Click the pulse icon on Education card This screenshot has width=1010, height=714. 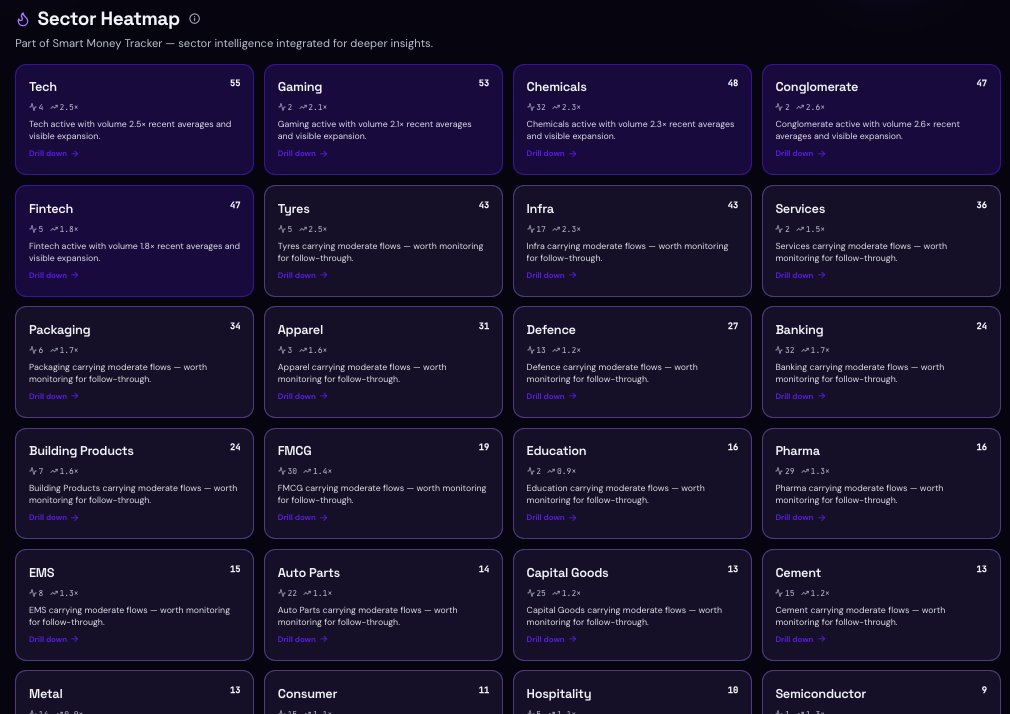click(x=530, y=471)
